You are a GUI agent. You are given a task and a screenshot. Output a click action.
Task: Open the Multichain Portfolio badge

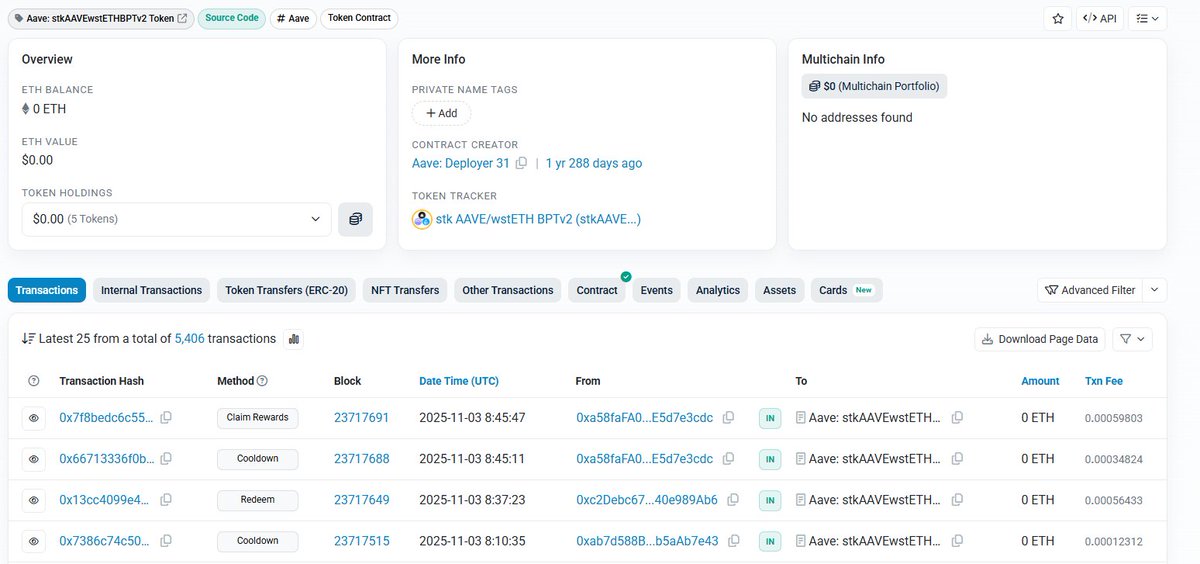(x=874, y=86)
